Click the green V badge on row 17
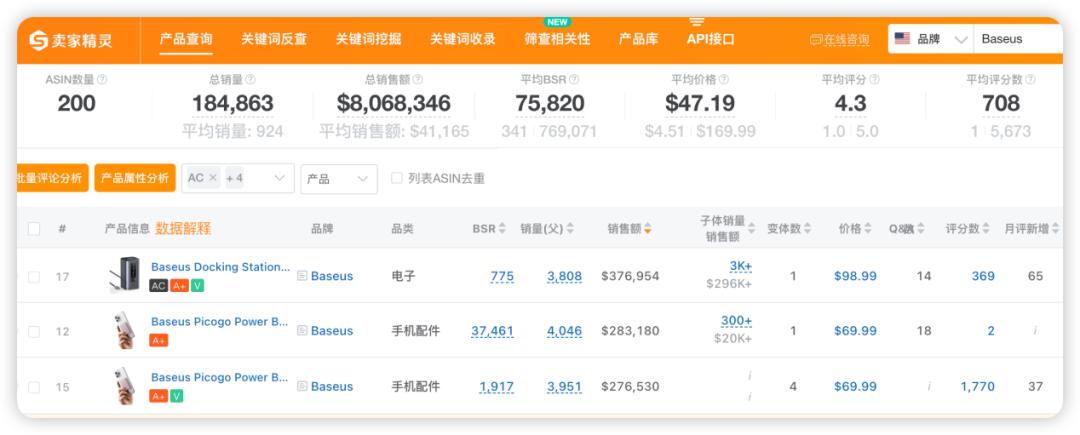 pos(197,286)
